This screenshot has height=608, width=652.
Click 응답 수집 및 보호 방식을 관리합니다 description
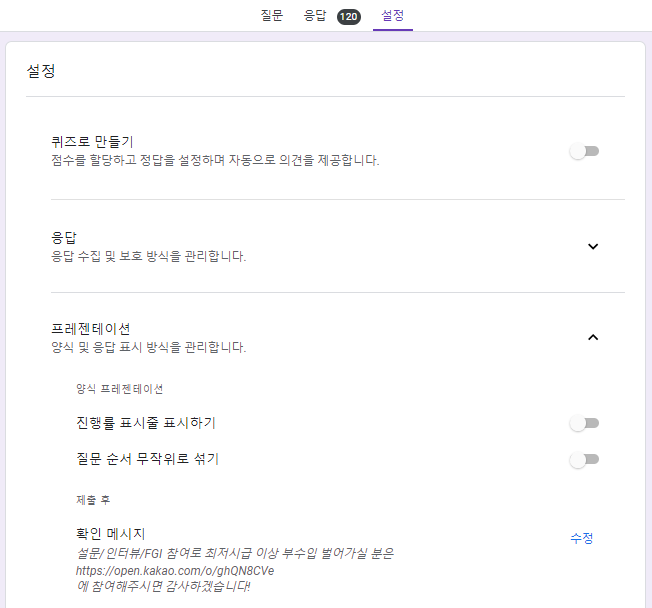(148, 256)
